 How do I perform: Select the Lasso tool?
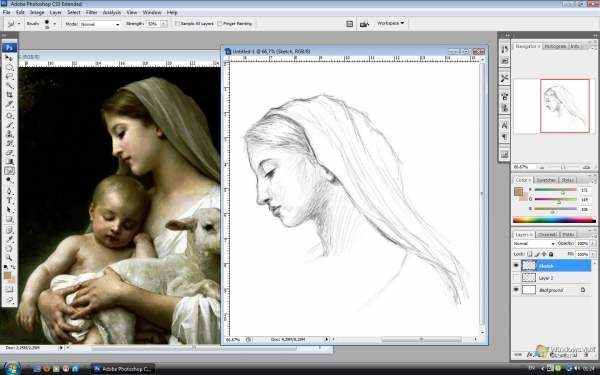[9, 77]
